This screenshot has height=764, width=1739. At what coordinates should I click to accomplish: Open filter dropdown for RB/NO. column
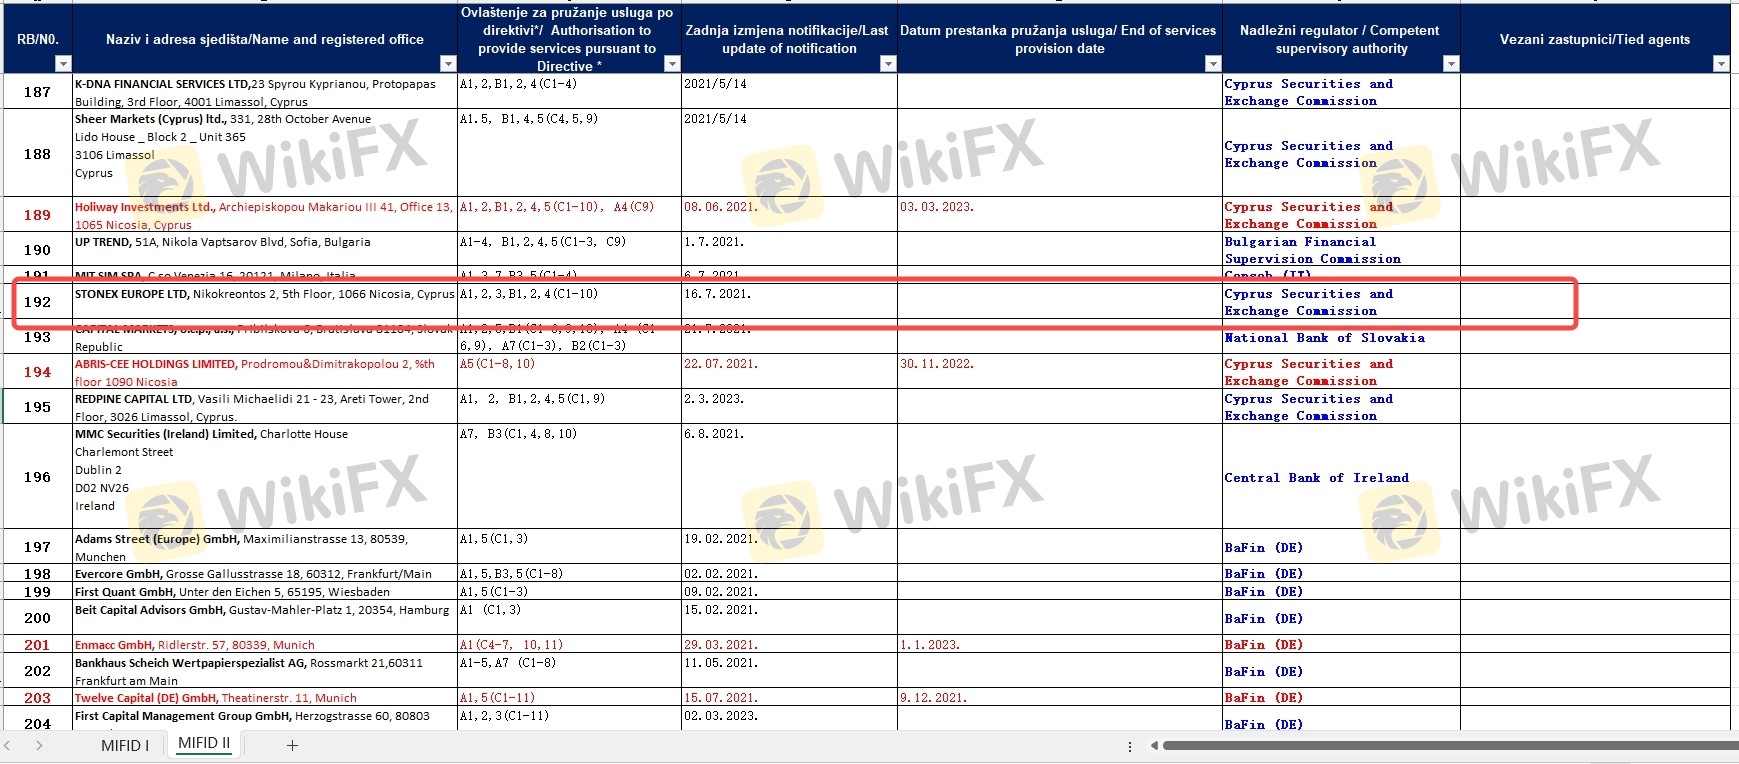pyautogui.click(x=62, y=64)
